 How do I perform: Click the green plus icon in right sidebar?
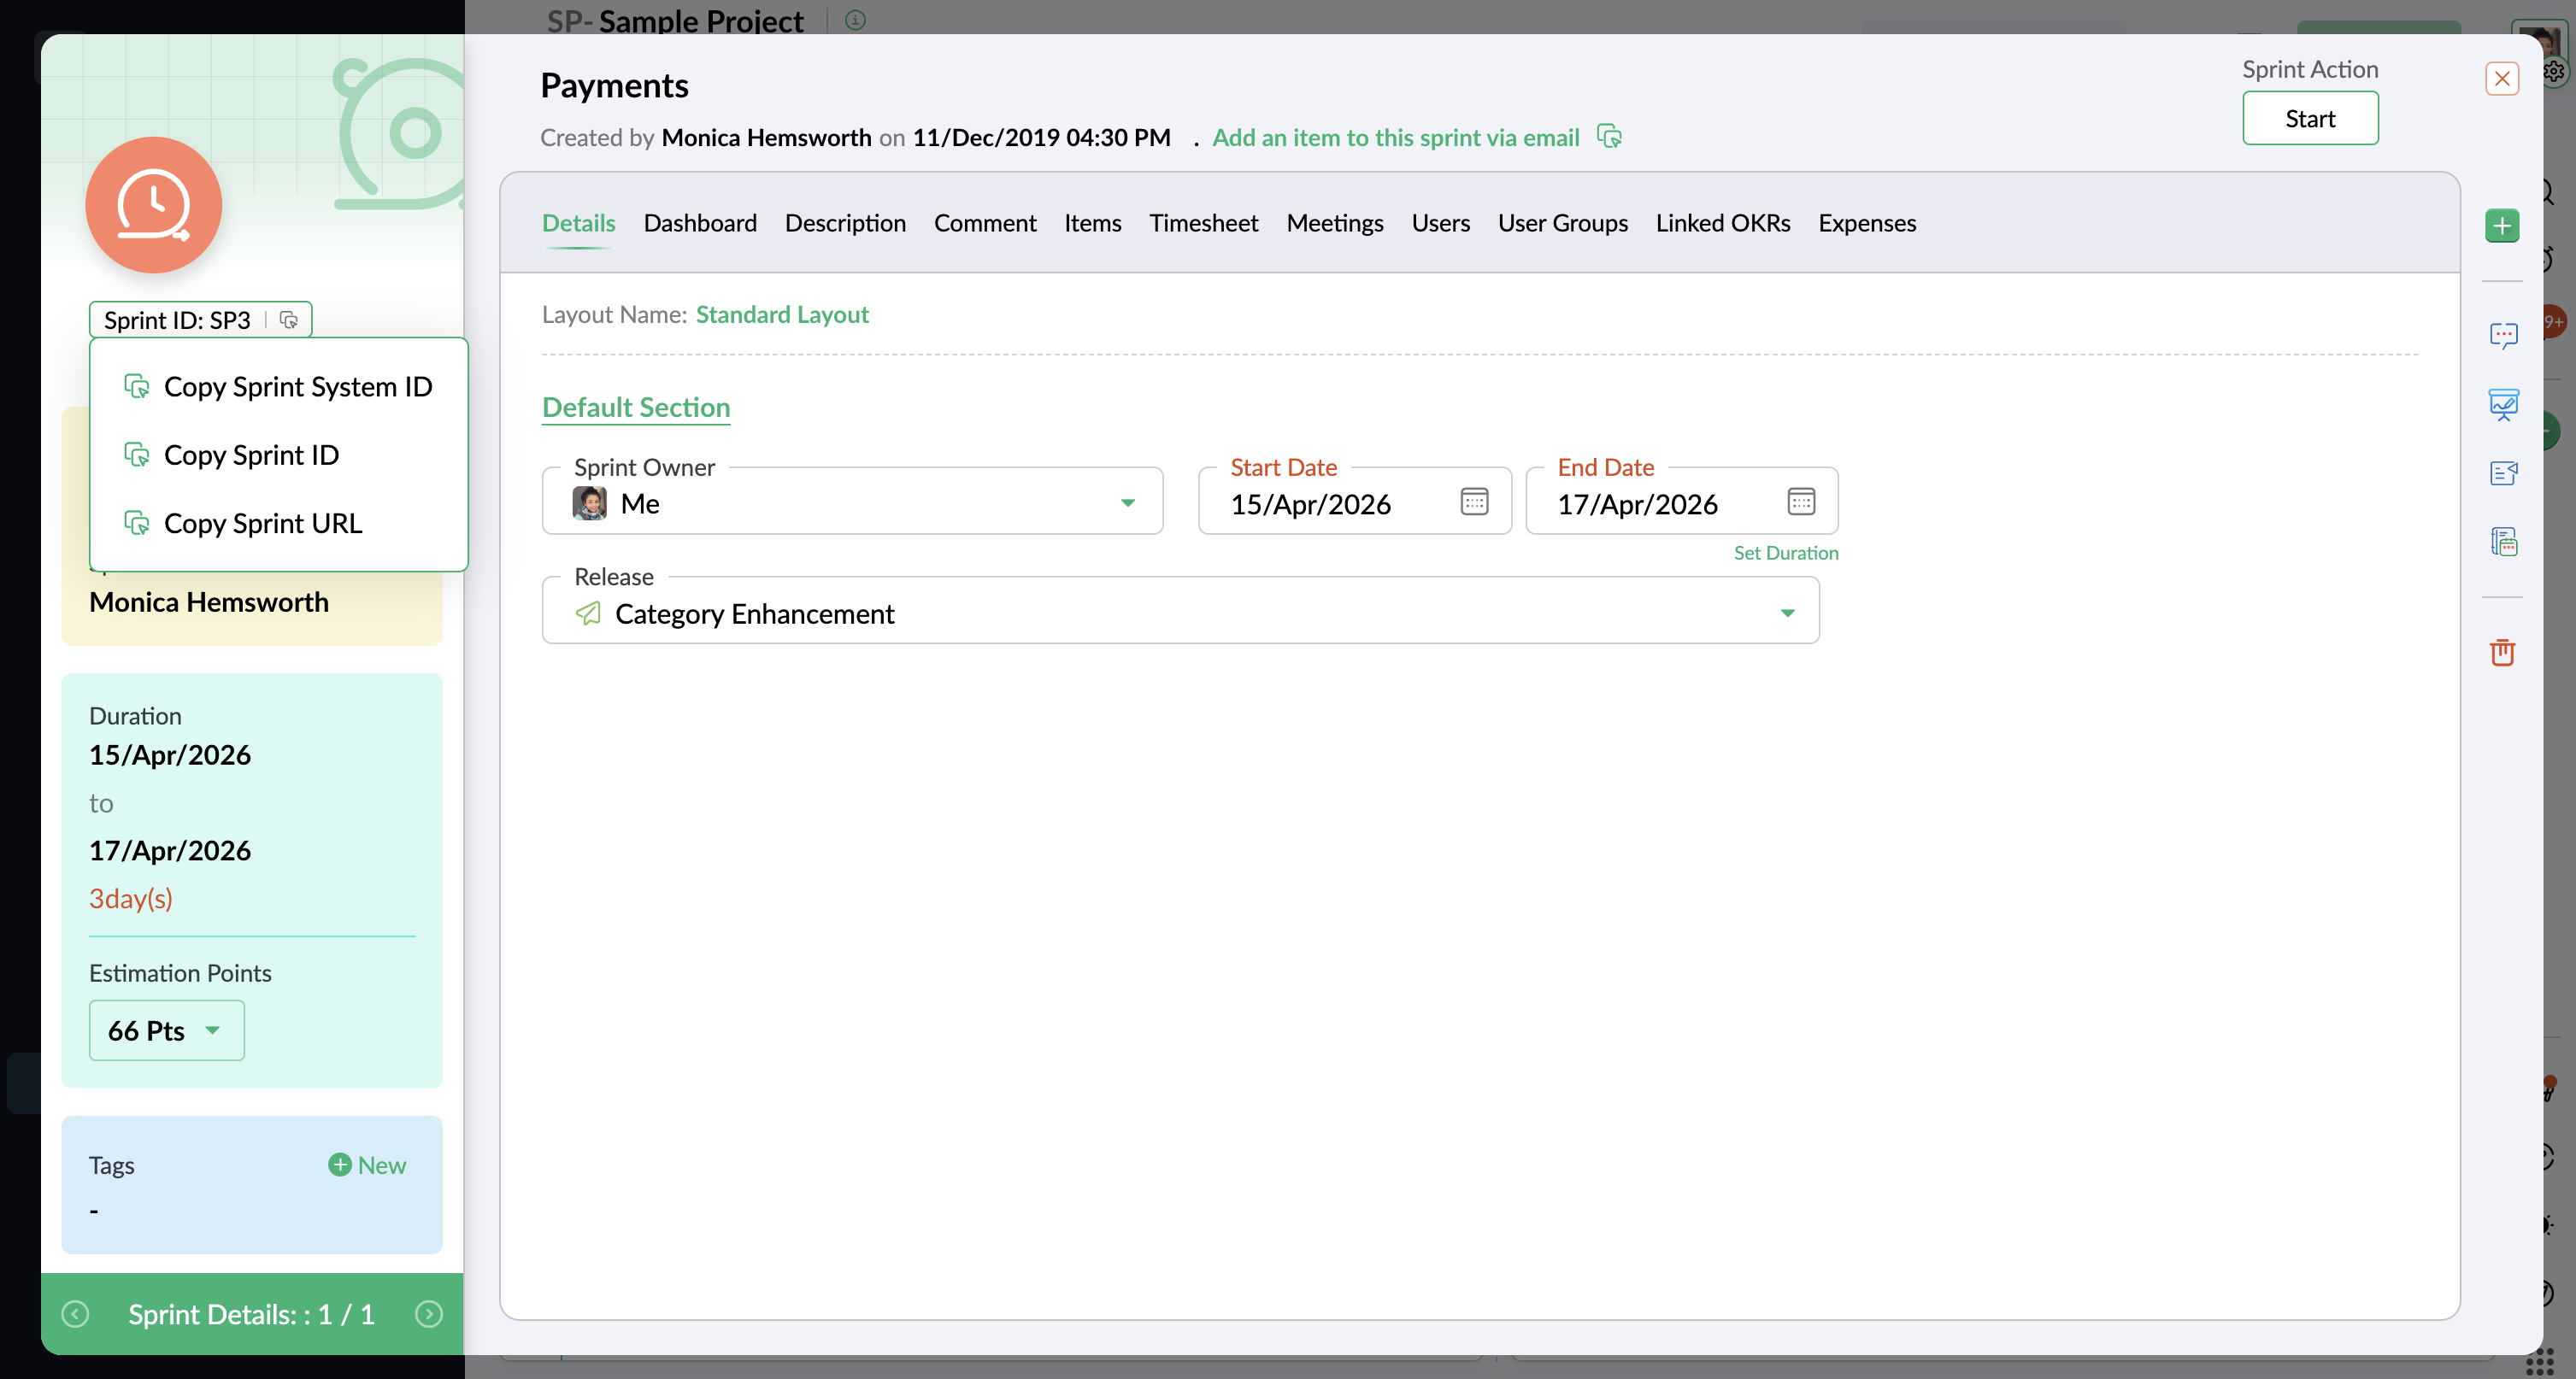2502,226
